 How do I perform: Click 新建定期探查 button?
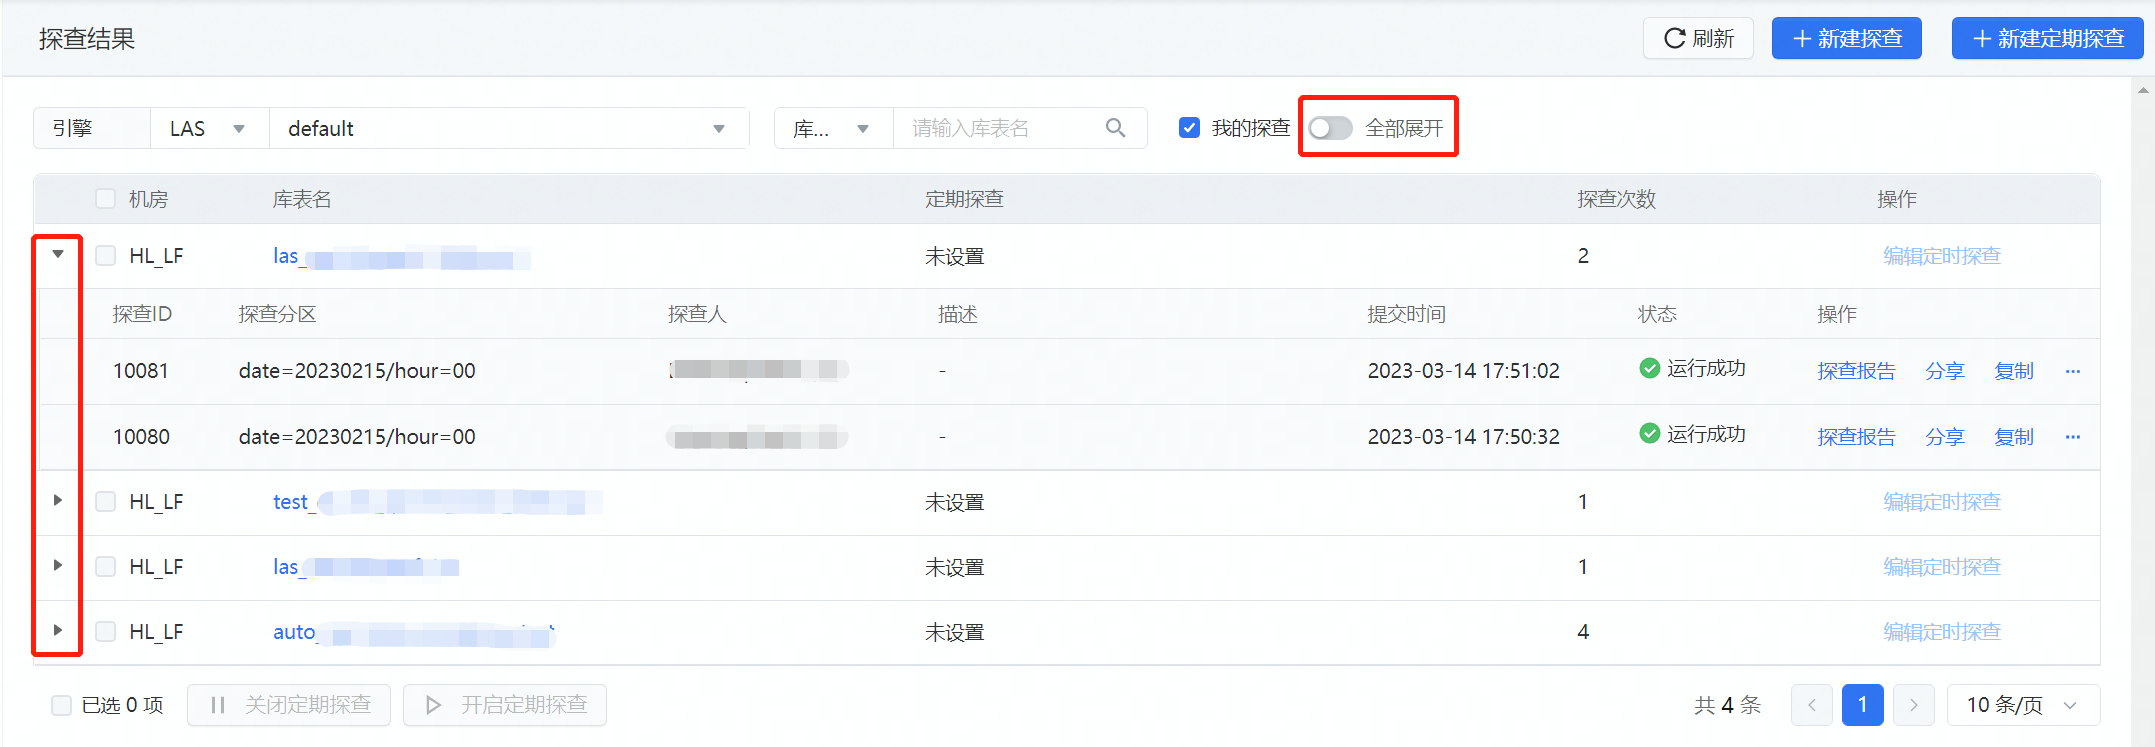pyautogui.click(x=2047, y=38)
